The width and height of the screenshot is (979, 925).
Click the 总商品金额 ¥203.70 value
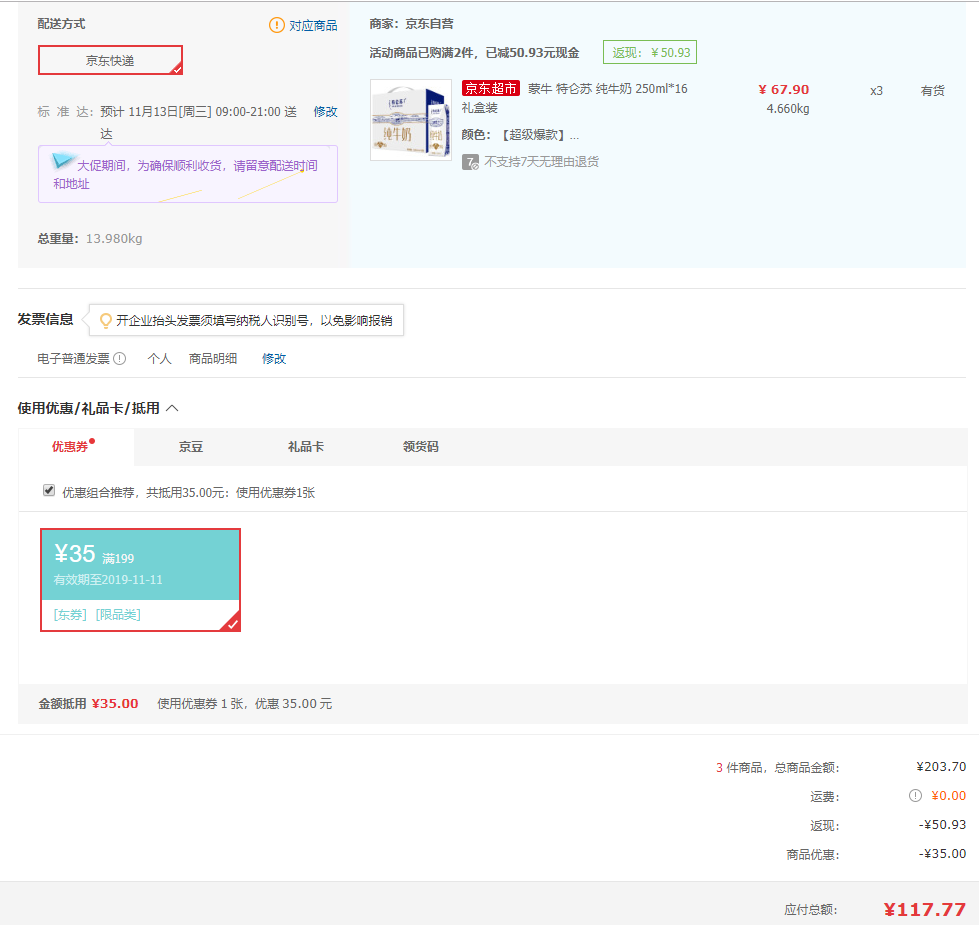pos(941,766)
